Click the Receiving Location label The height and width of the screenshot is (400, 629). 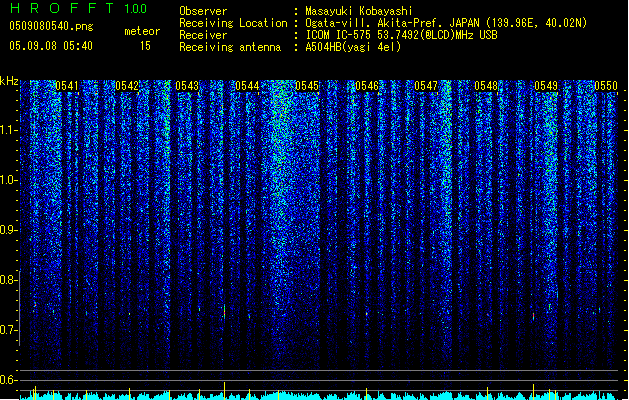click(233, 23)
